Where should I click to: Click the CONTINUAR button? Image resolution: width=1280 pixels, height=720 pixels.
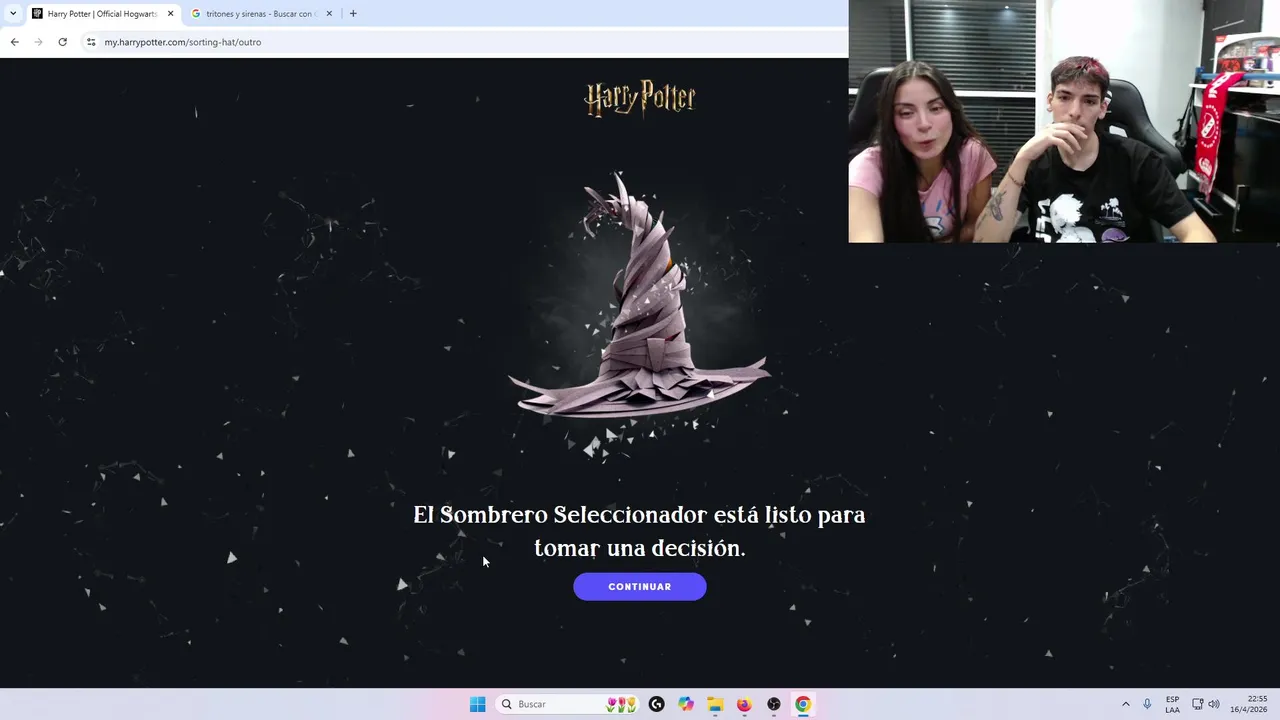click(x=639, y=587)
